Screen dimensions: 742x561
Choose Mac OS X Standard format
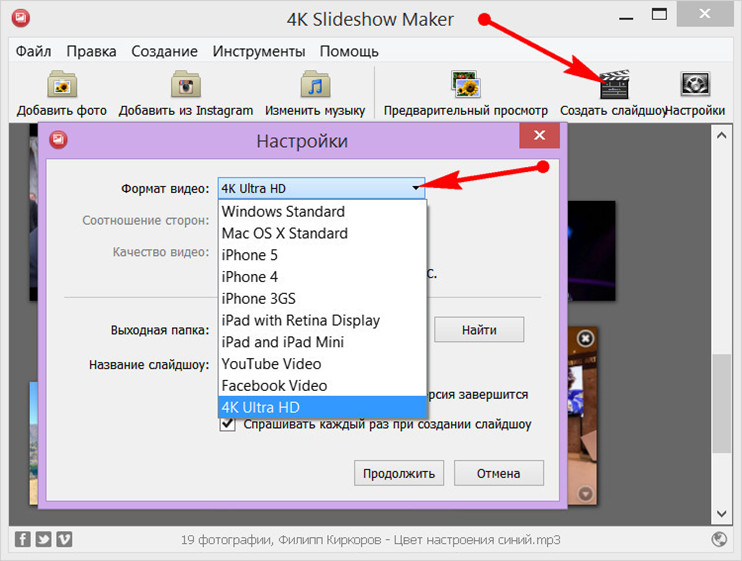tap(322, 233)
